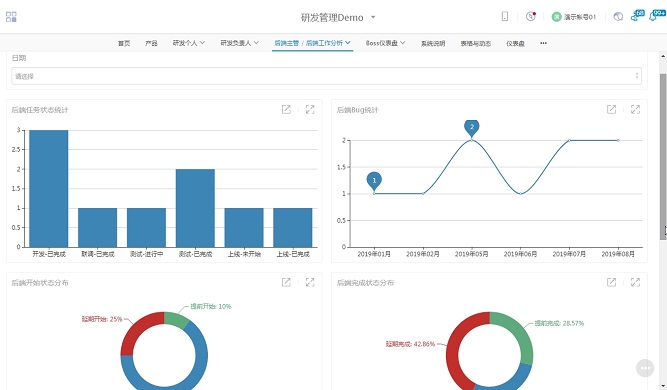The height and width of the screenshot is (390, 667).
Task: Click the 延期开始: 25% label
Action: tap(102, 319)
